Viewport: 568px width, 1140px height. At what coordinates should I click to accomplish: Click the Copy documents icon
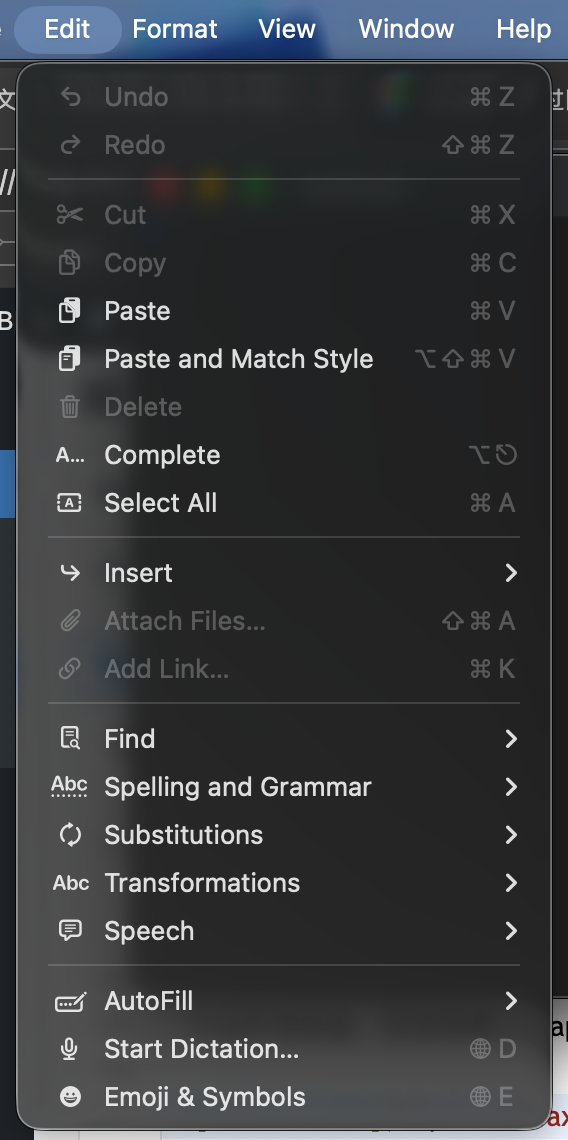click(70, 262)
